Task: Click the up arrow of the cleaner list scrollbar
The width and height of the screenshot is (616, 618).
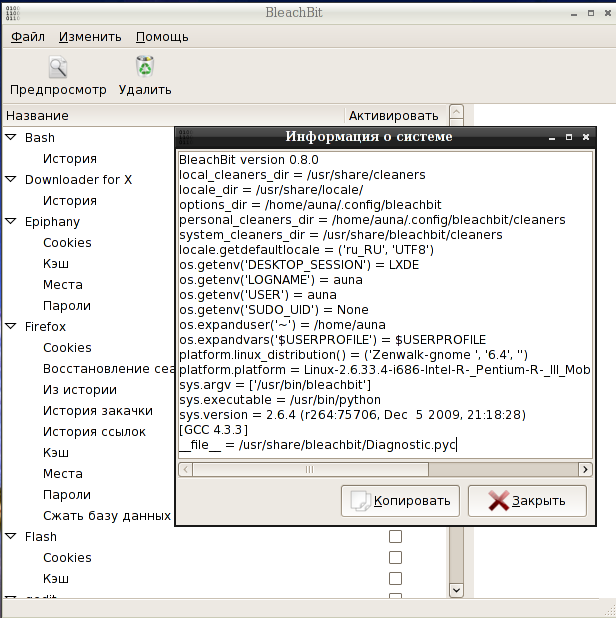Action: pyautogui.click(x=456, y=112)
